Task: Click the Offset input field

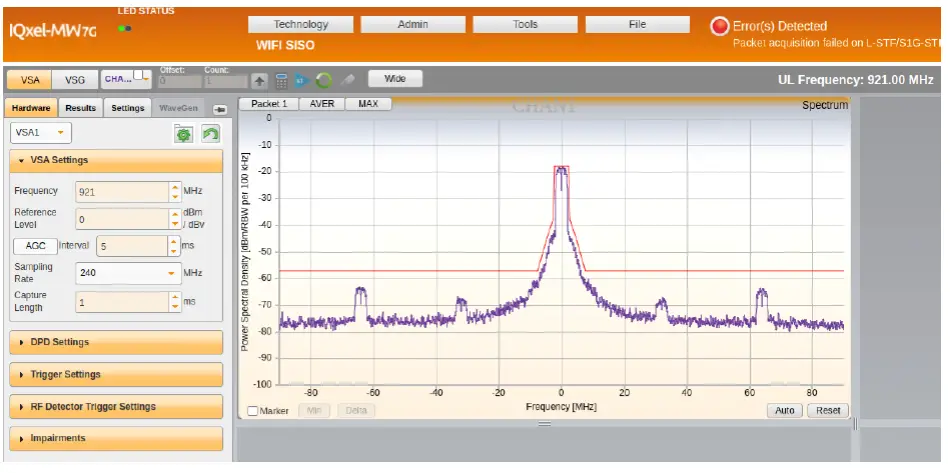Action: click(180, 81)
